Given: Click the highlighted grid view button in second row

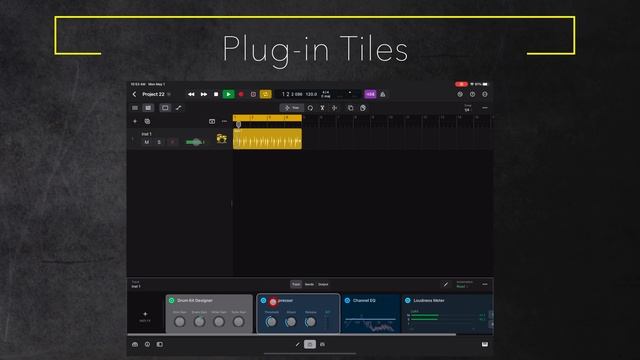Looking at the screenshot, I should 148,108.
